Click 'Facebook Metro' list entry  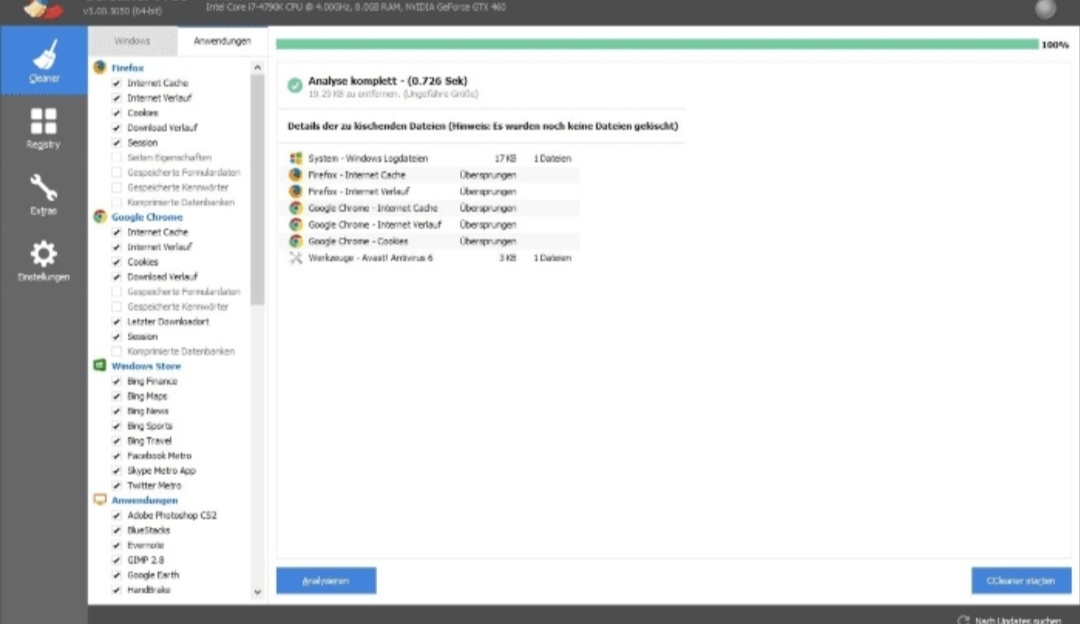tap(159, 455)
